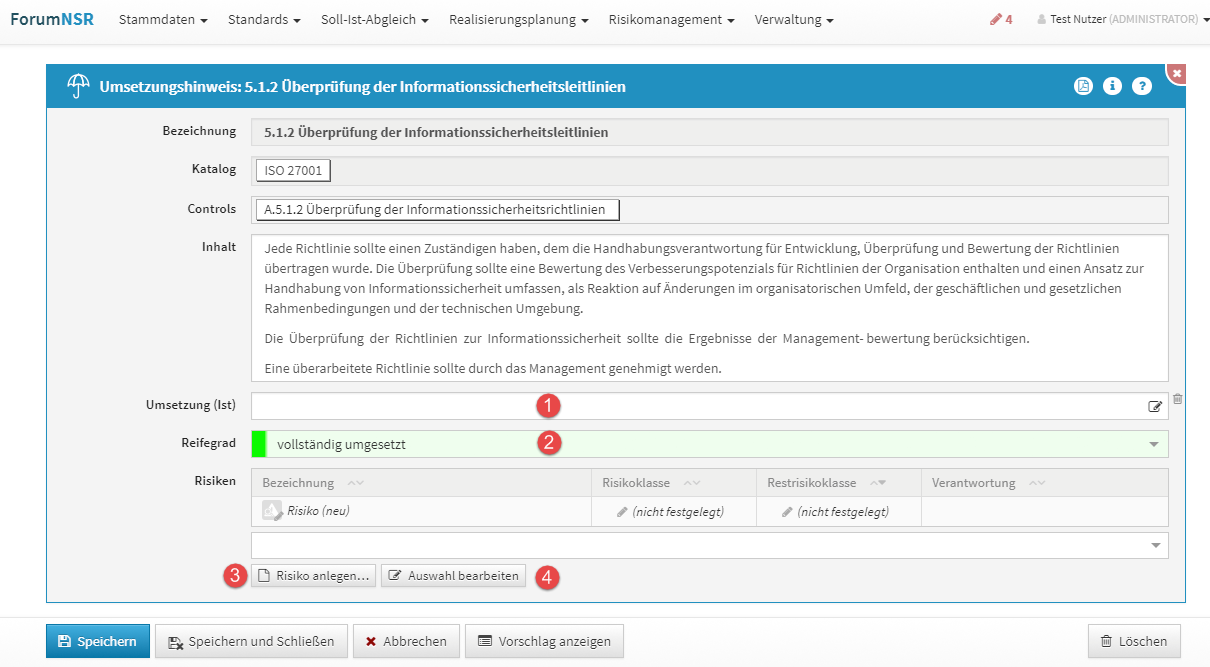Click Vorschlag anzeigen button
Screen dimensions: 1210x667
(544, 641)
